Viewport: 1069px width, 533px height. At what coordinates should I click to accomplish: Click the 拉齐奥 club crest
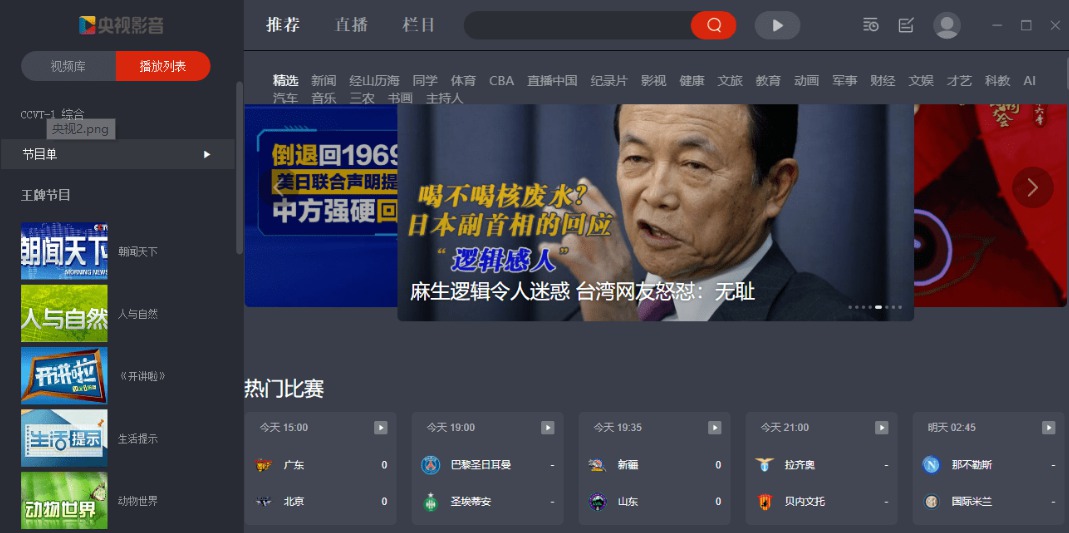[764, 465]
